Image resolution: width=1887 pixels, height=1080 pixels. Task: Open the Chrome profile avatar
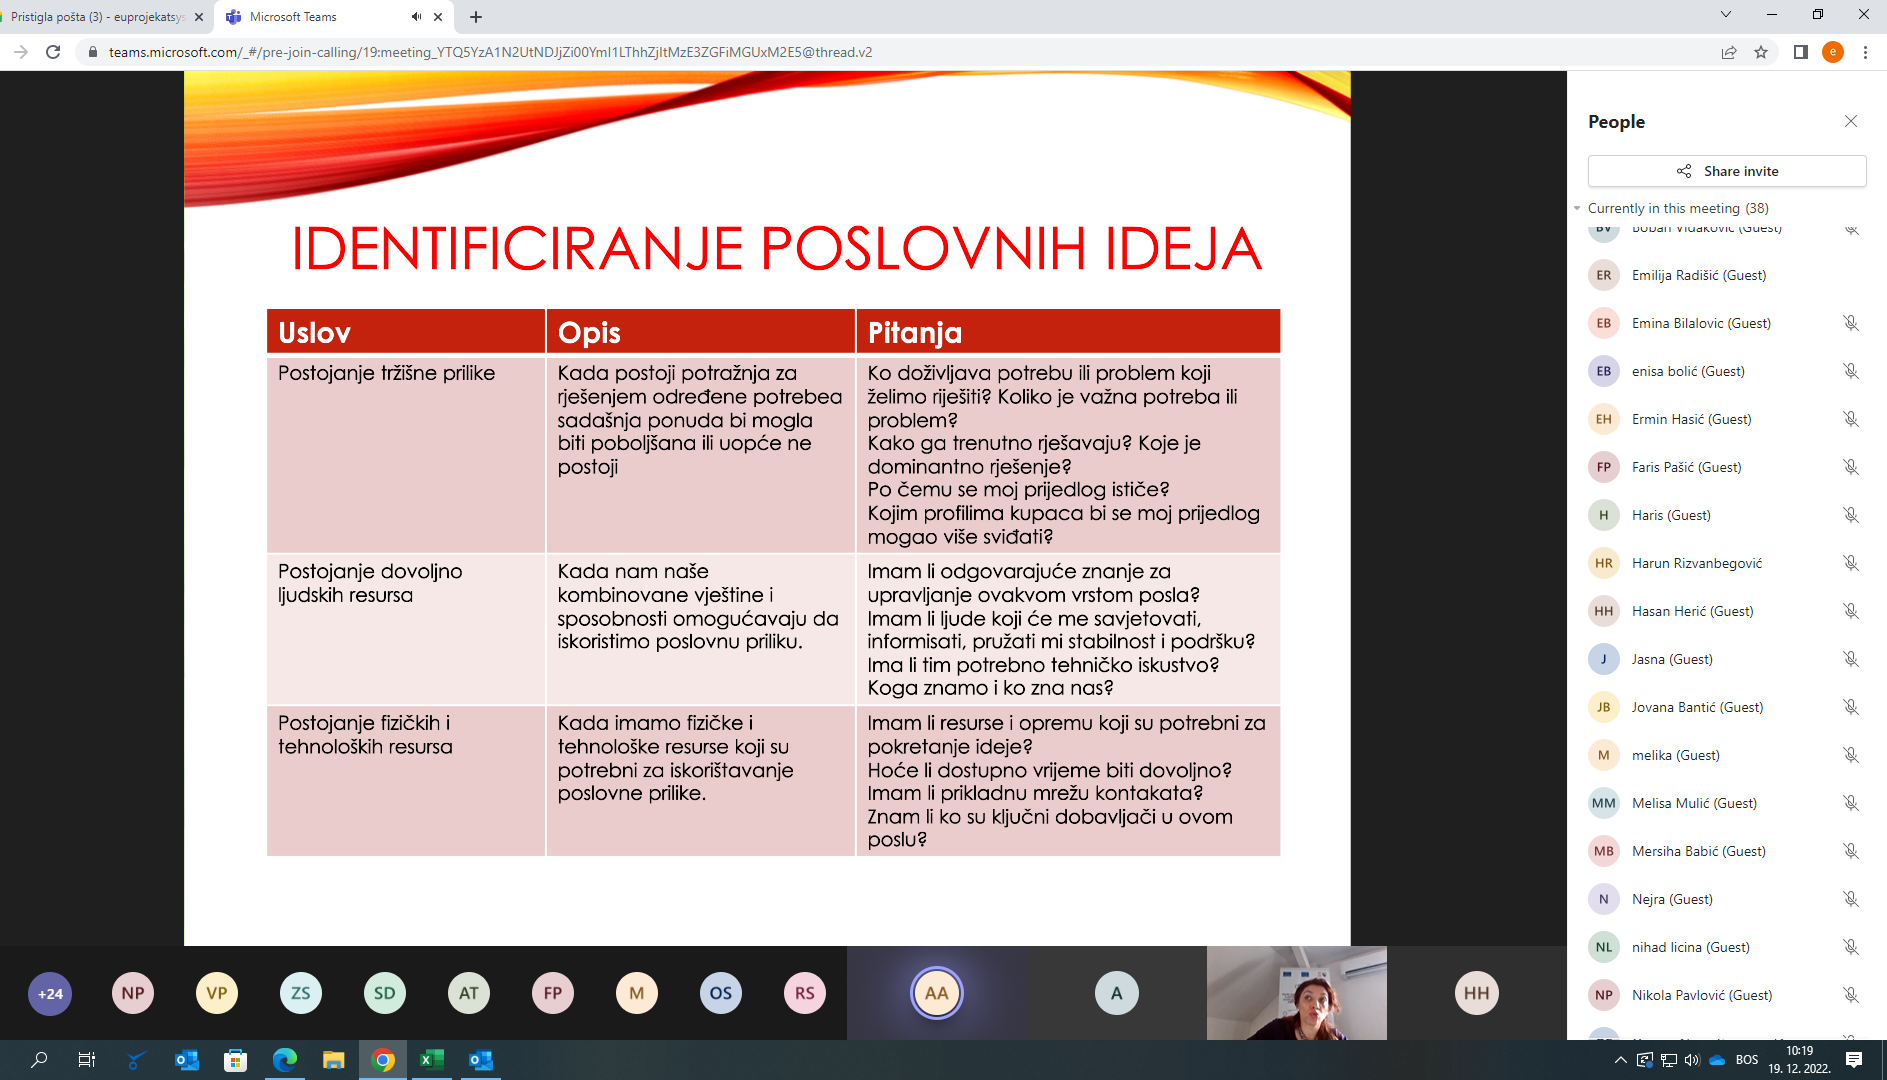[1833, 52]
